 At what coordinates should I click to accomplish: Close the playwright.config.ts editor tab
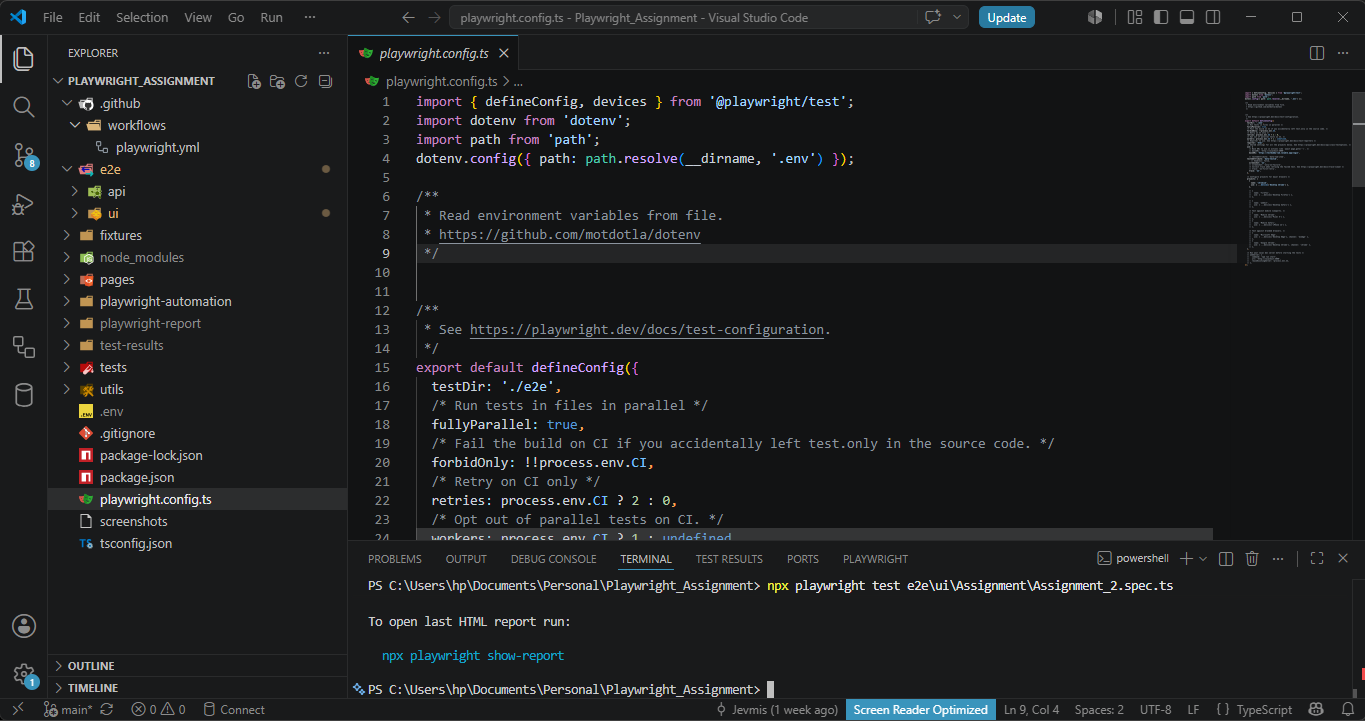click(503, 53)
